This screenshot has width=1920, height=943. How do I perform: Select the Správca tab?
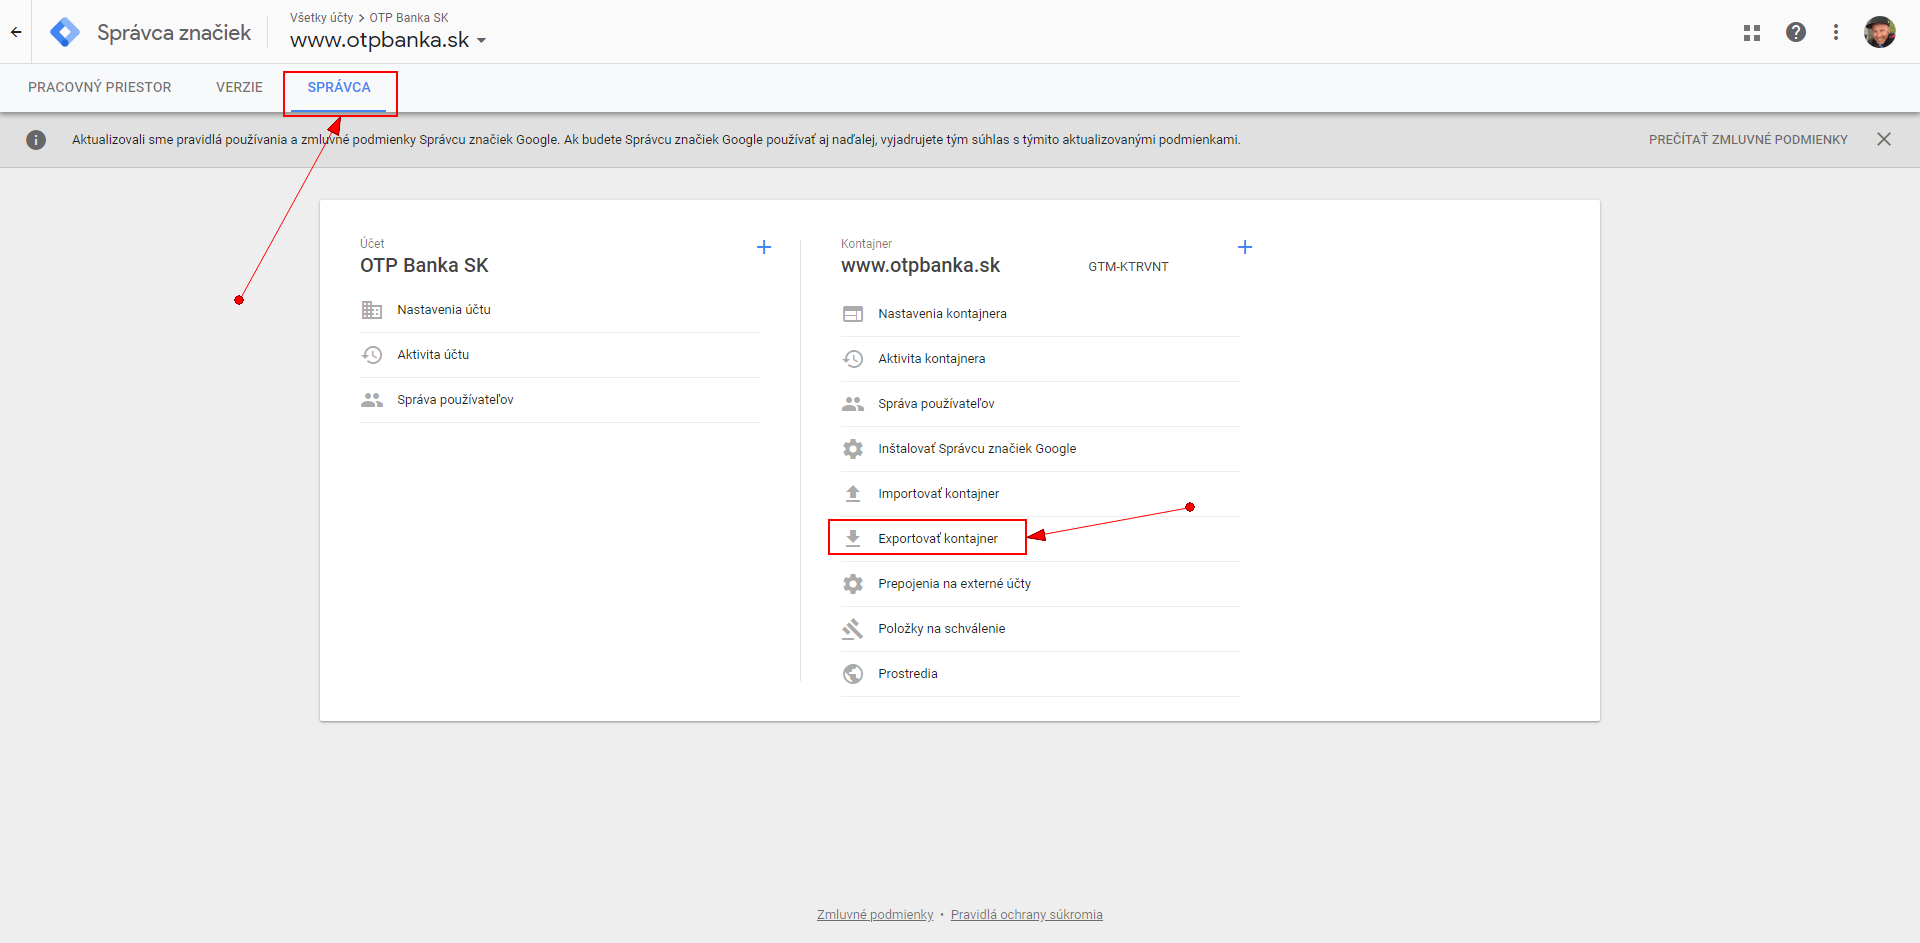[339, 87]
